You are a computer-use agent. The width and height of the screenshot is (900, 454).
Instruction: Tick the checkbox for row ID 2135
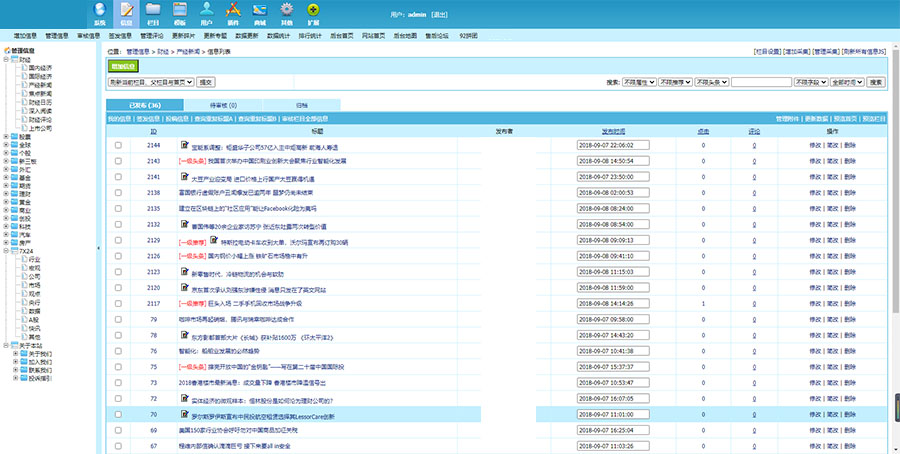(x=118, y=208)
